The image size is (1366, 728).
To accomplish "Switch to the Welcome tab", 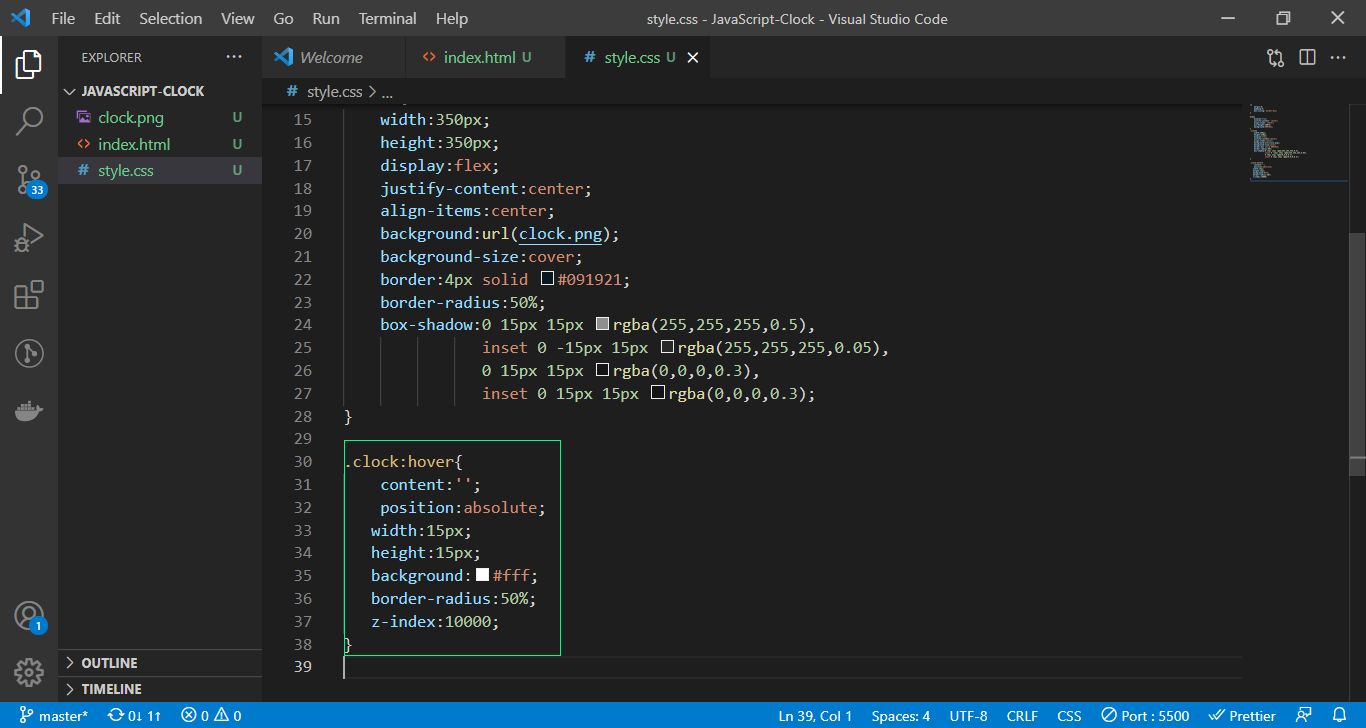I will 334,57.
